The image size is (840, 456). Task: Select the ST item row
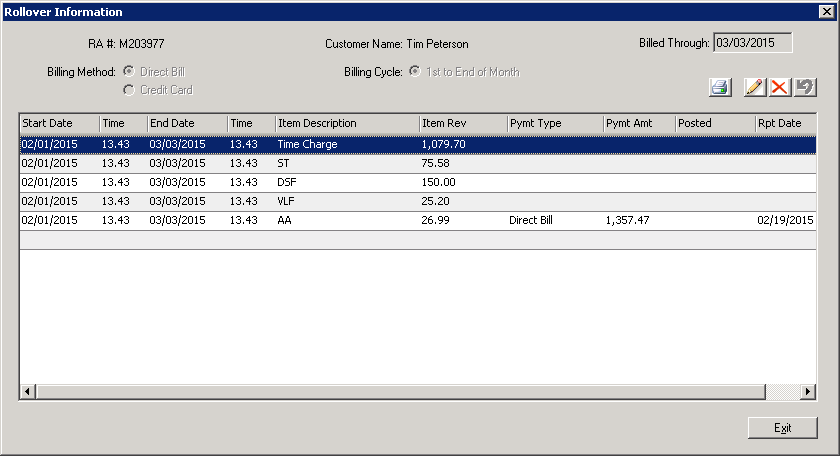tap(418, 163)
